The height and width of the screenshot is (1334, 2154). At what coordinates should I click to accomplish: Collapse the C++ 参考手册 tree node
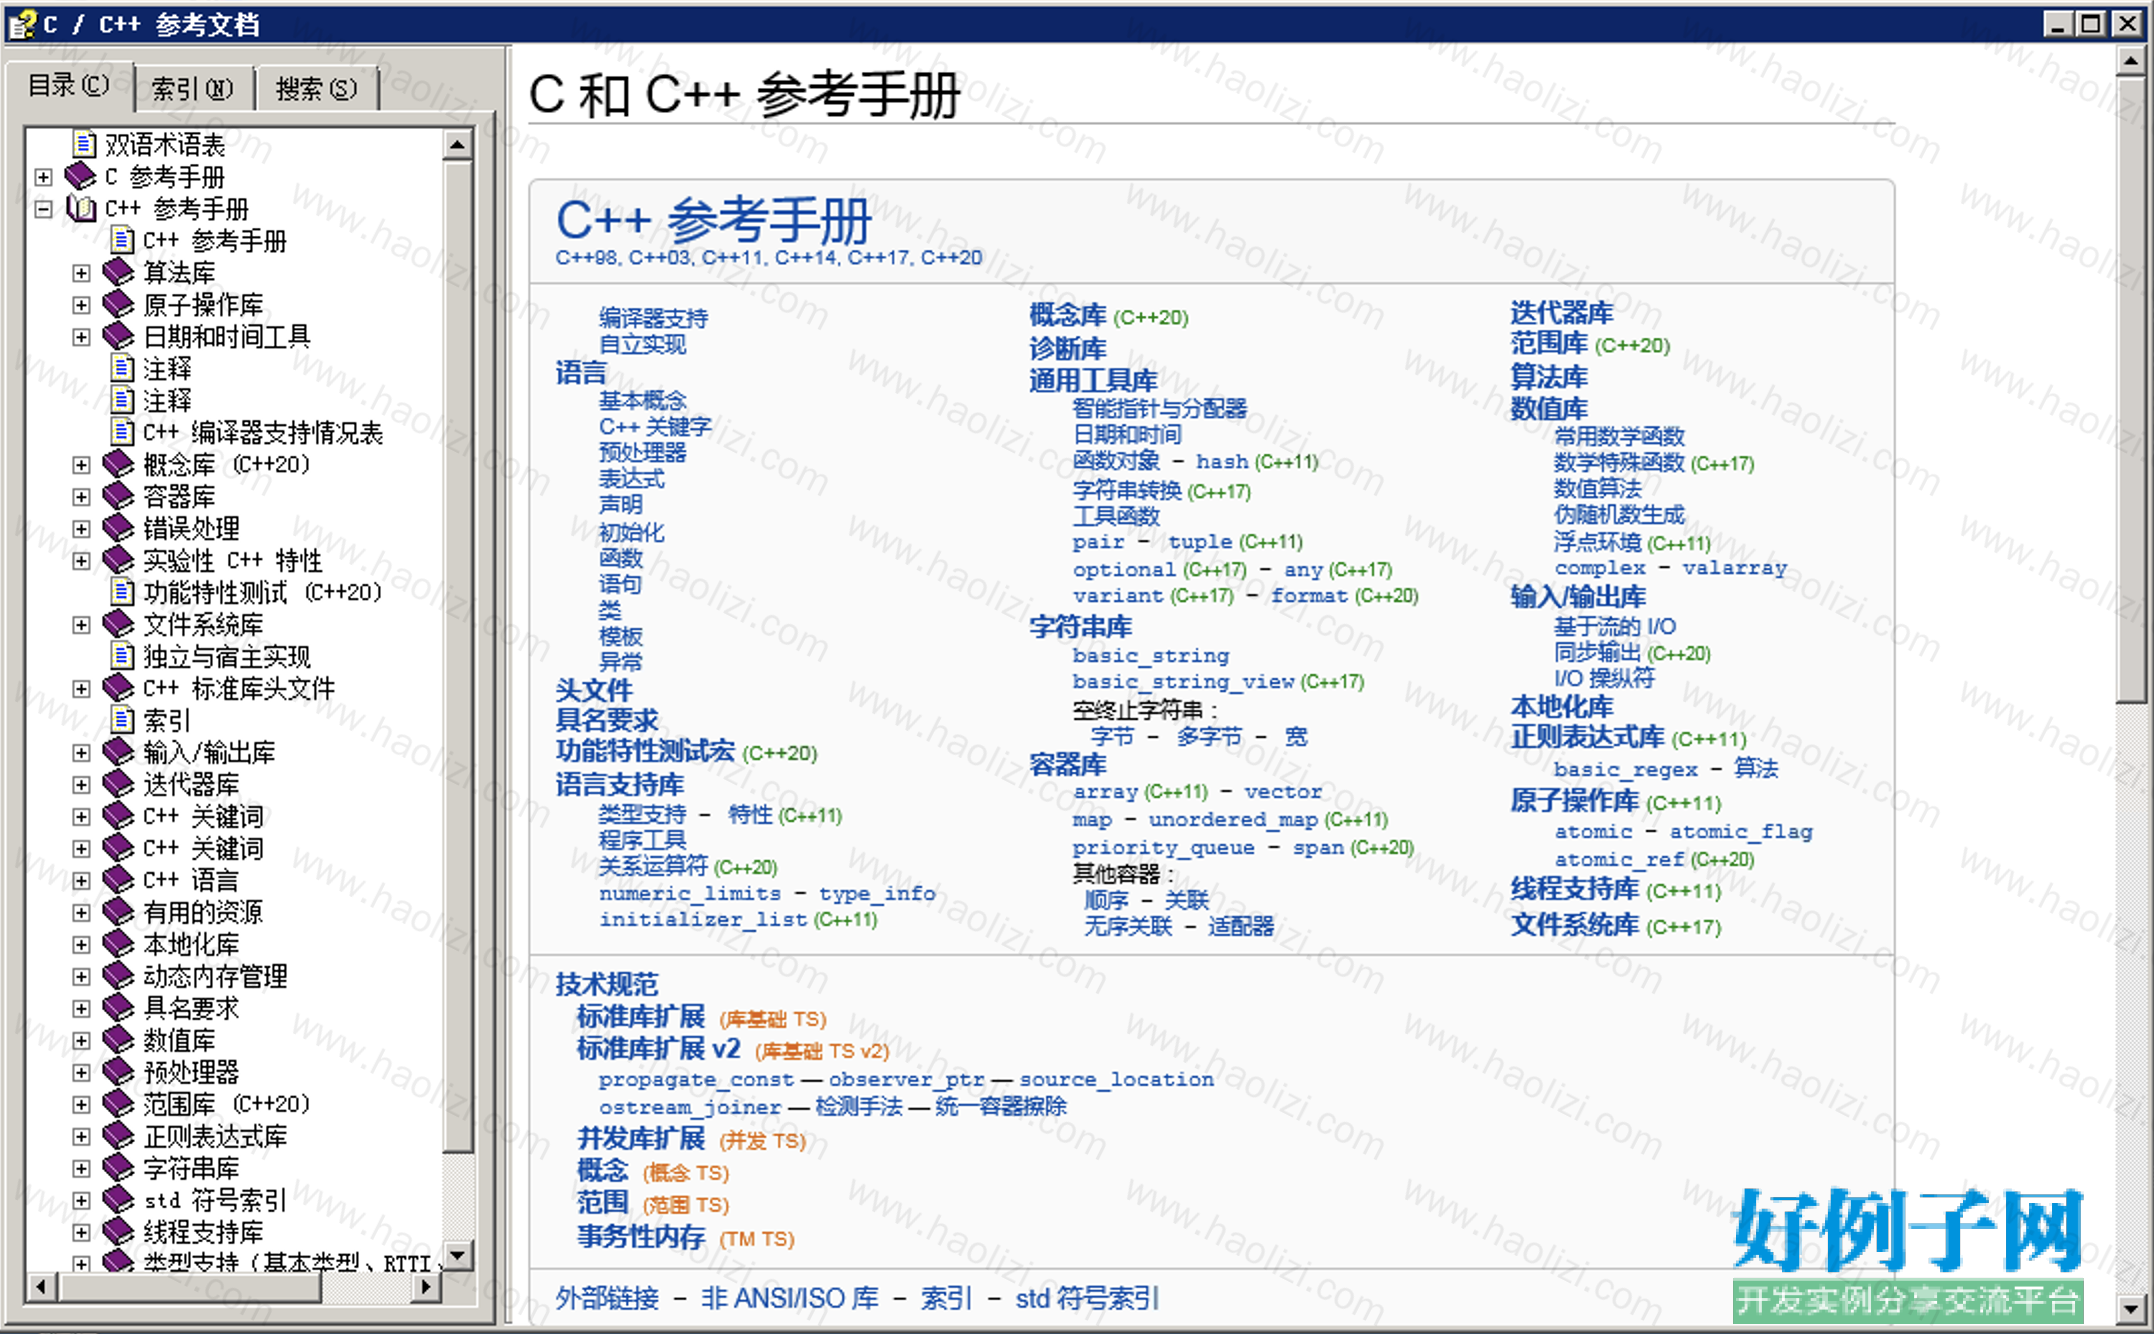(43, 209)
